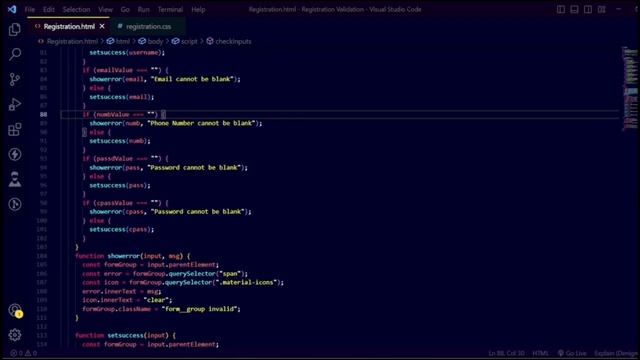Open the Extensions view
Viewport: 640px width, 360px height.
tap(15, 130)
